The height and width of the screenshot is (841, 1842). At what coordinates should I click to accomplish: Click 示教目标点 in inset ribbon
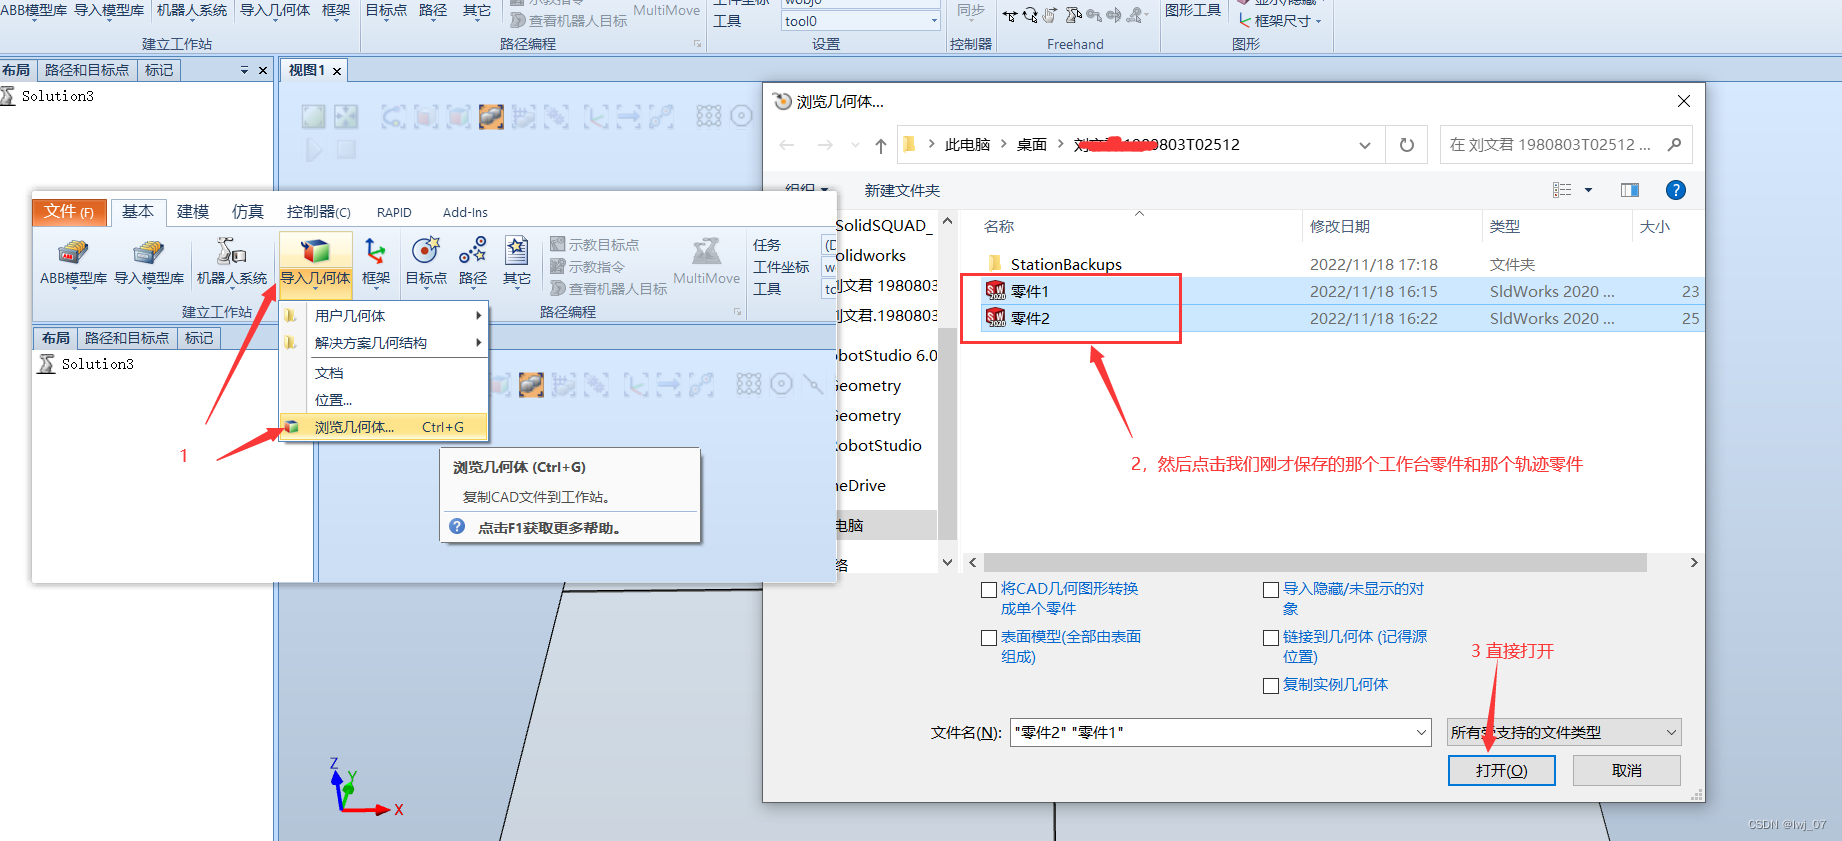(x=594, y=245)
